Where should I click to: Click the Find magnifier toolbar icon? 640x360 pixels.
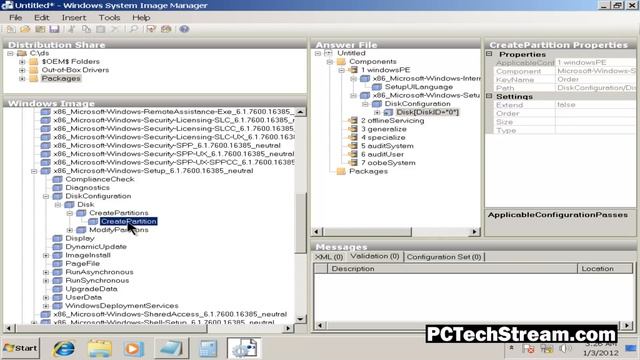[x=133, y=29]
